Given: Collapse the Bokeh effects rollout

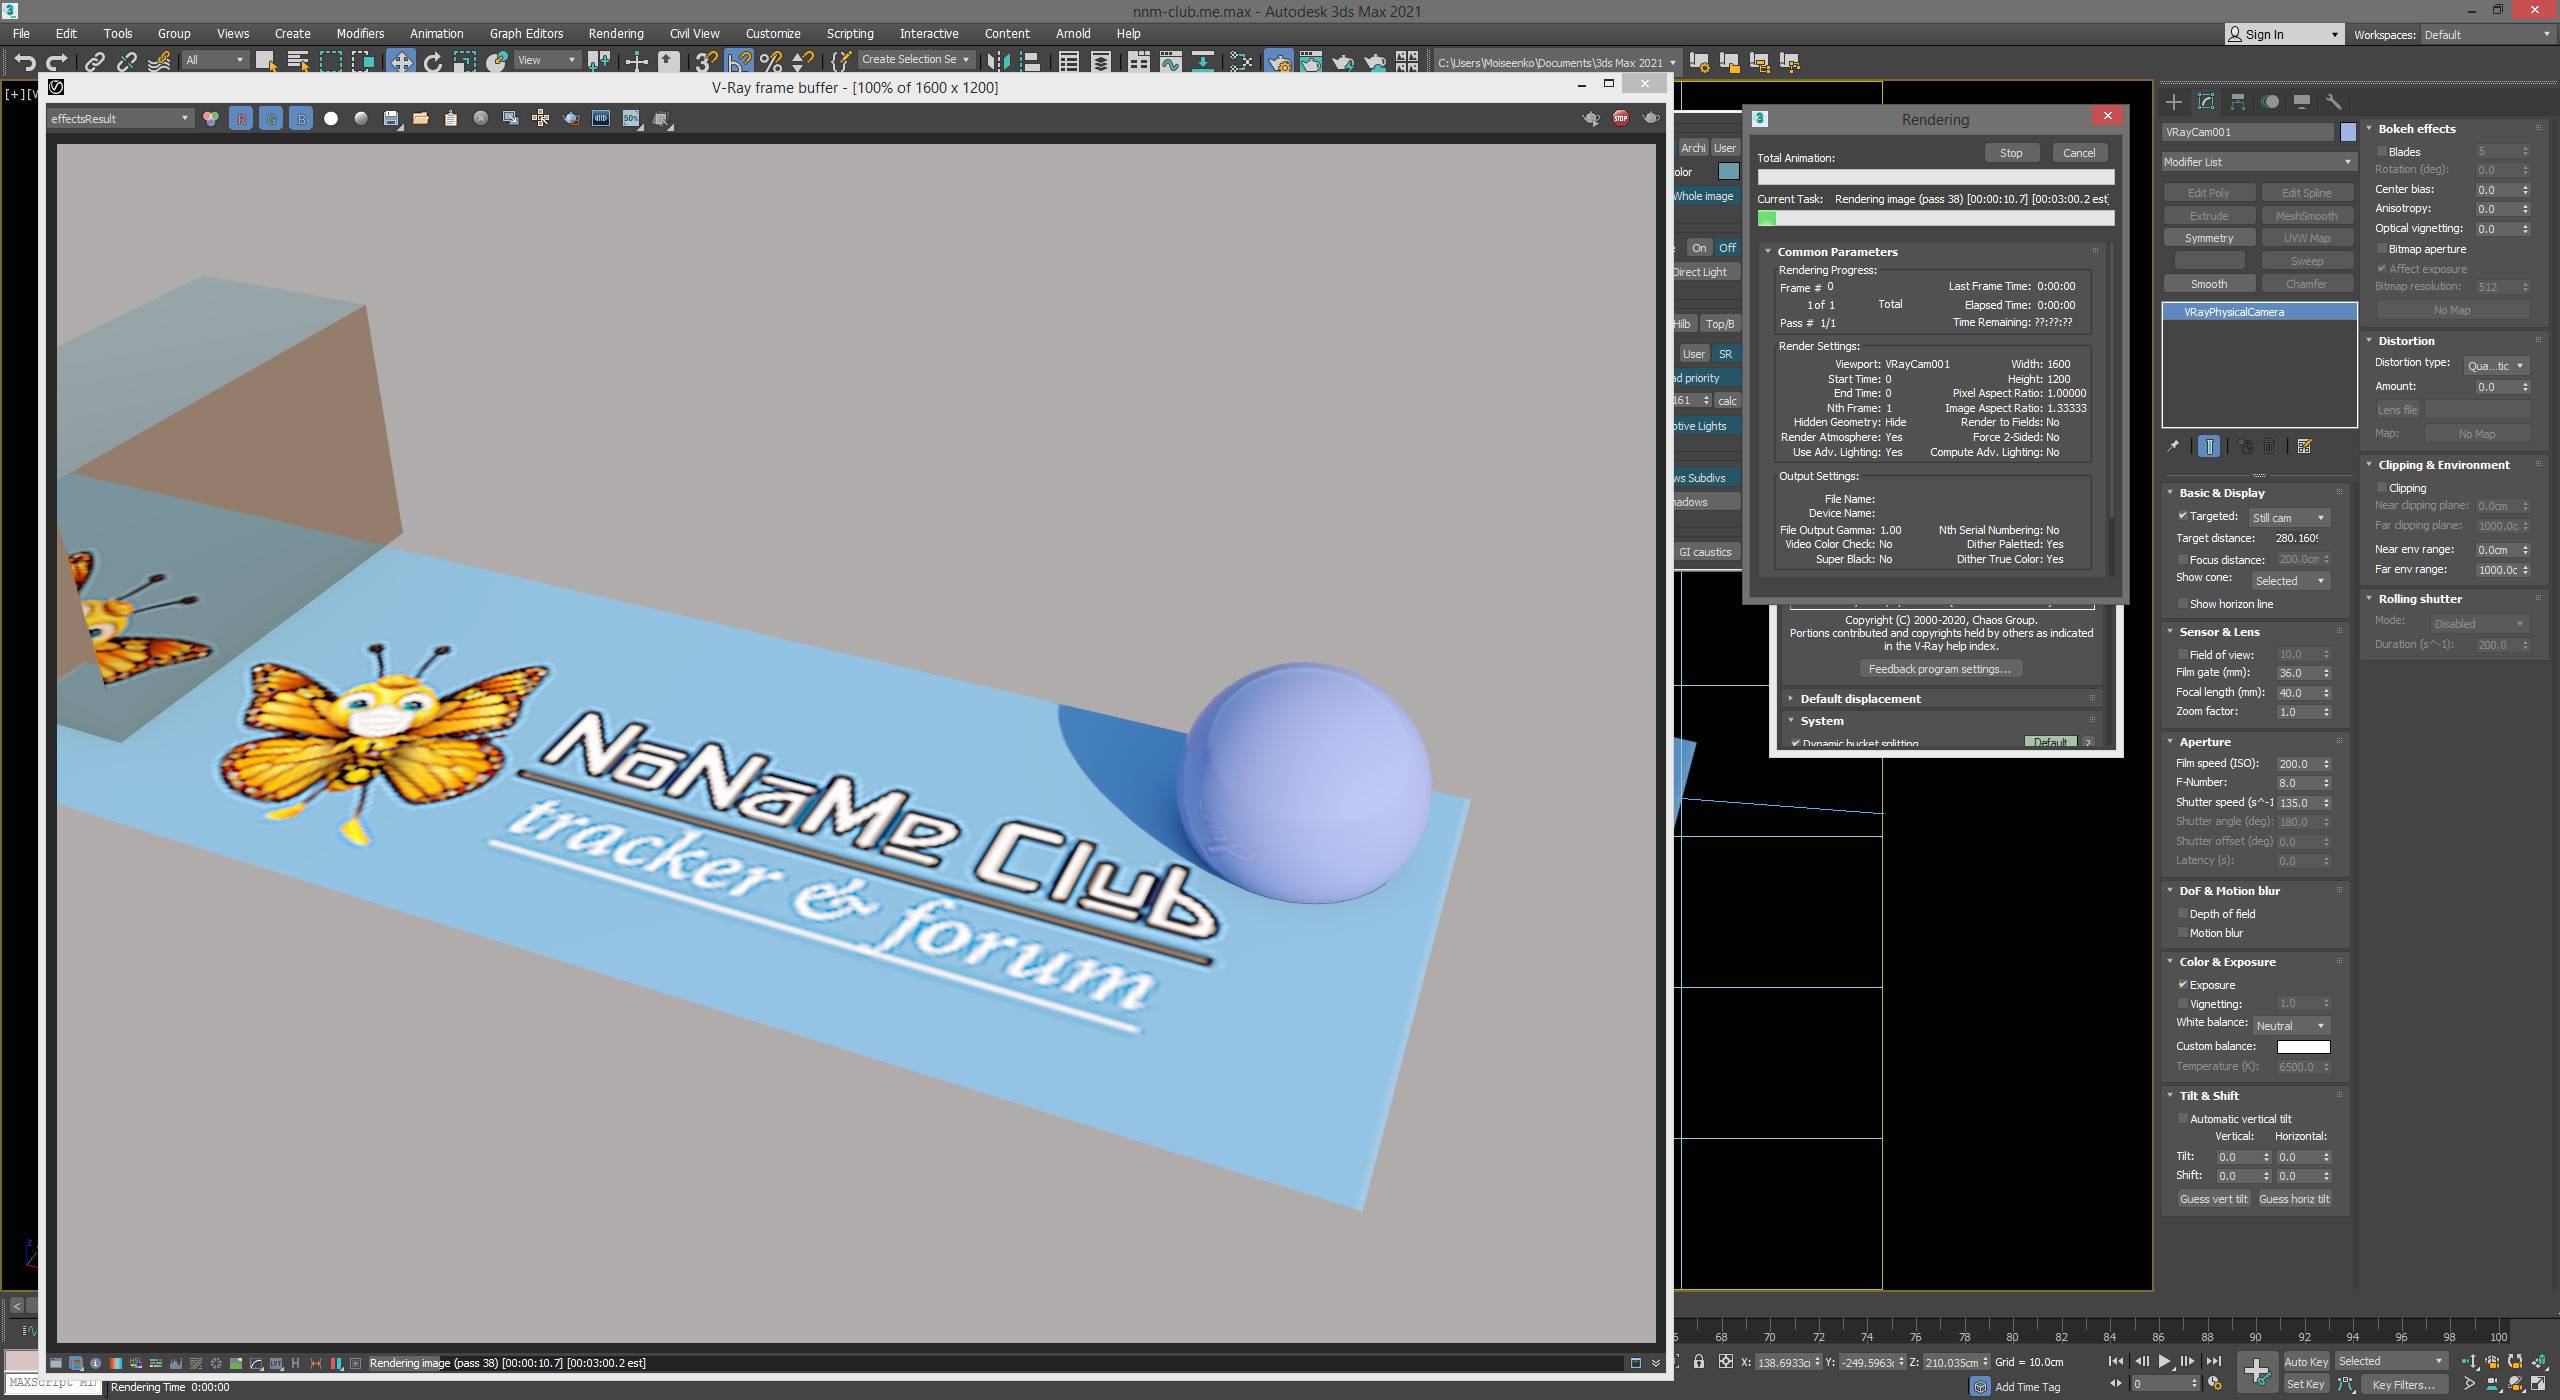Looking at the screenshot, I should coord(2416,129).
